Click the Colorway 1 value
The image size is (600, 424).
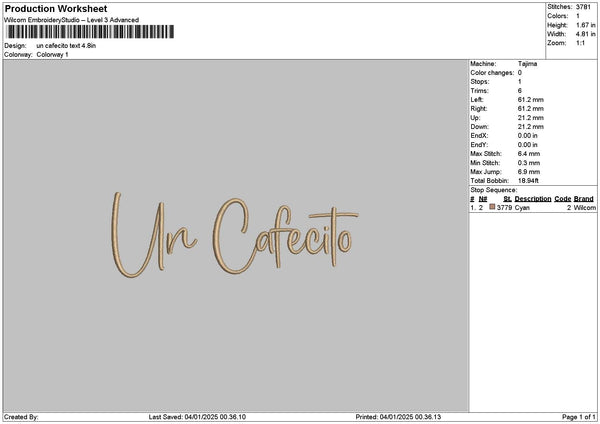pos(52,54)
